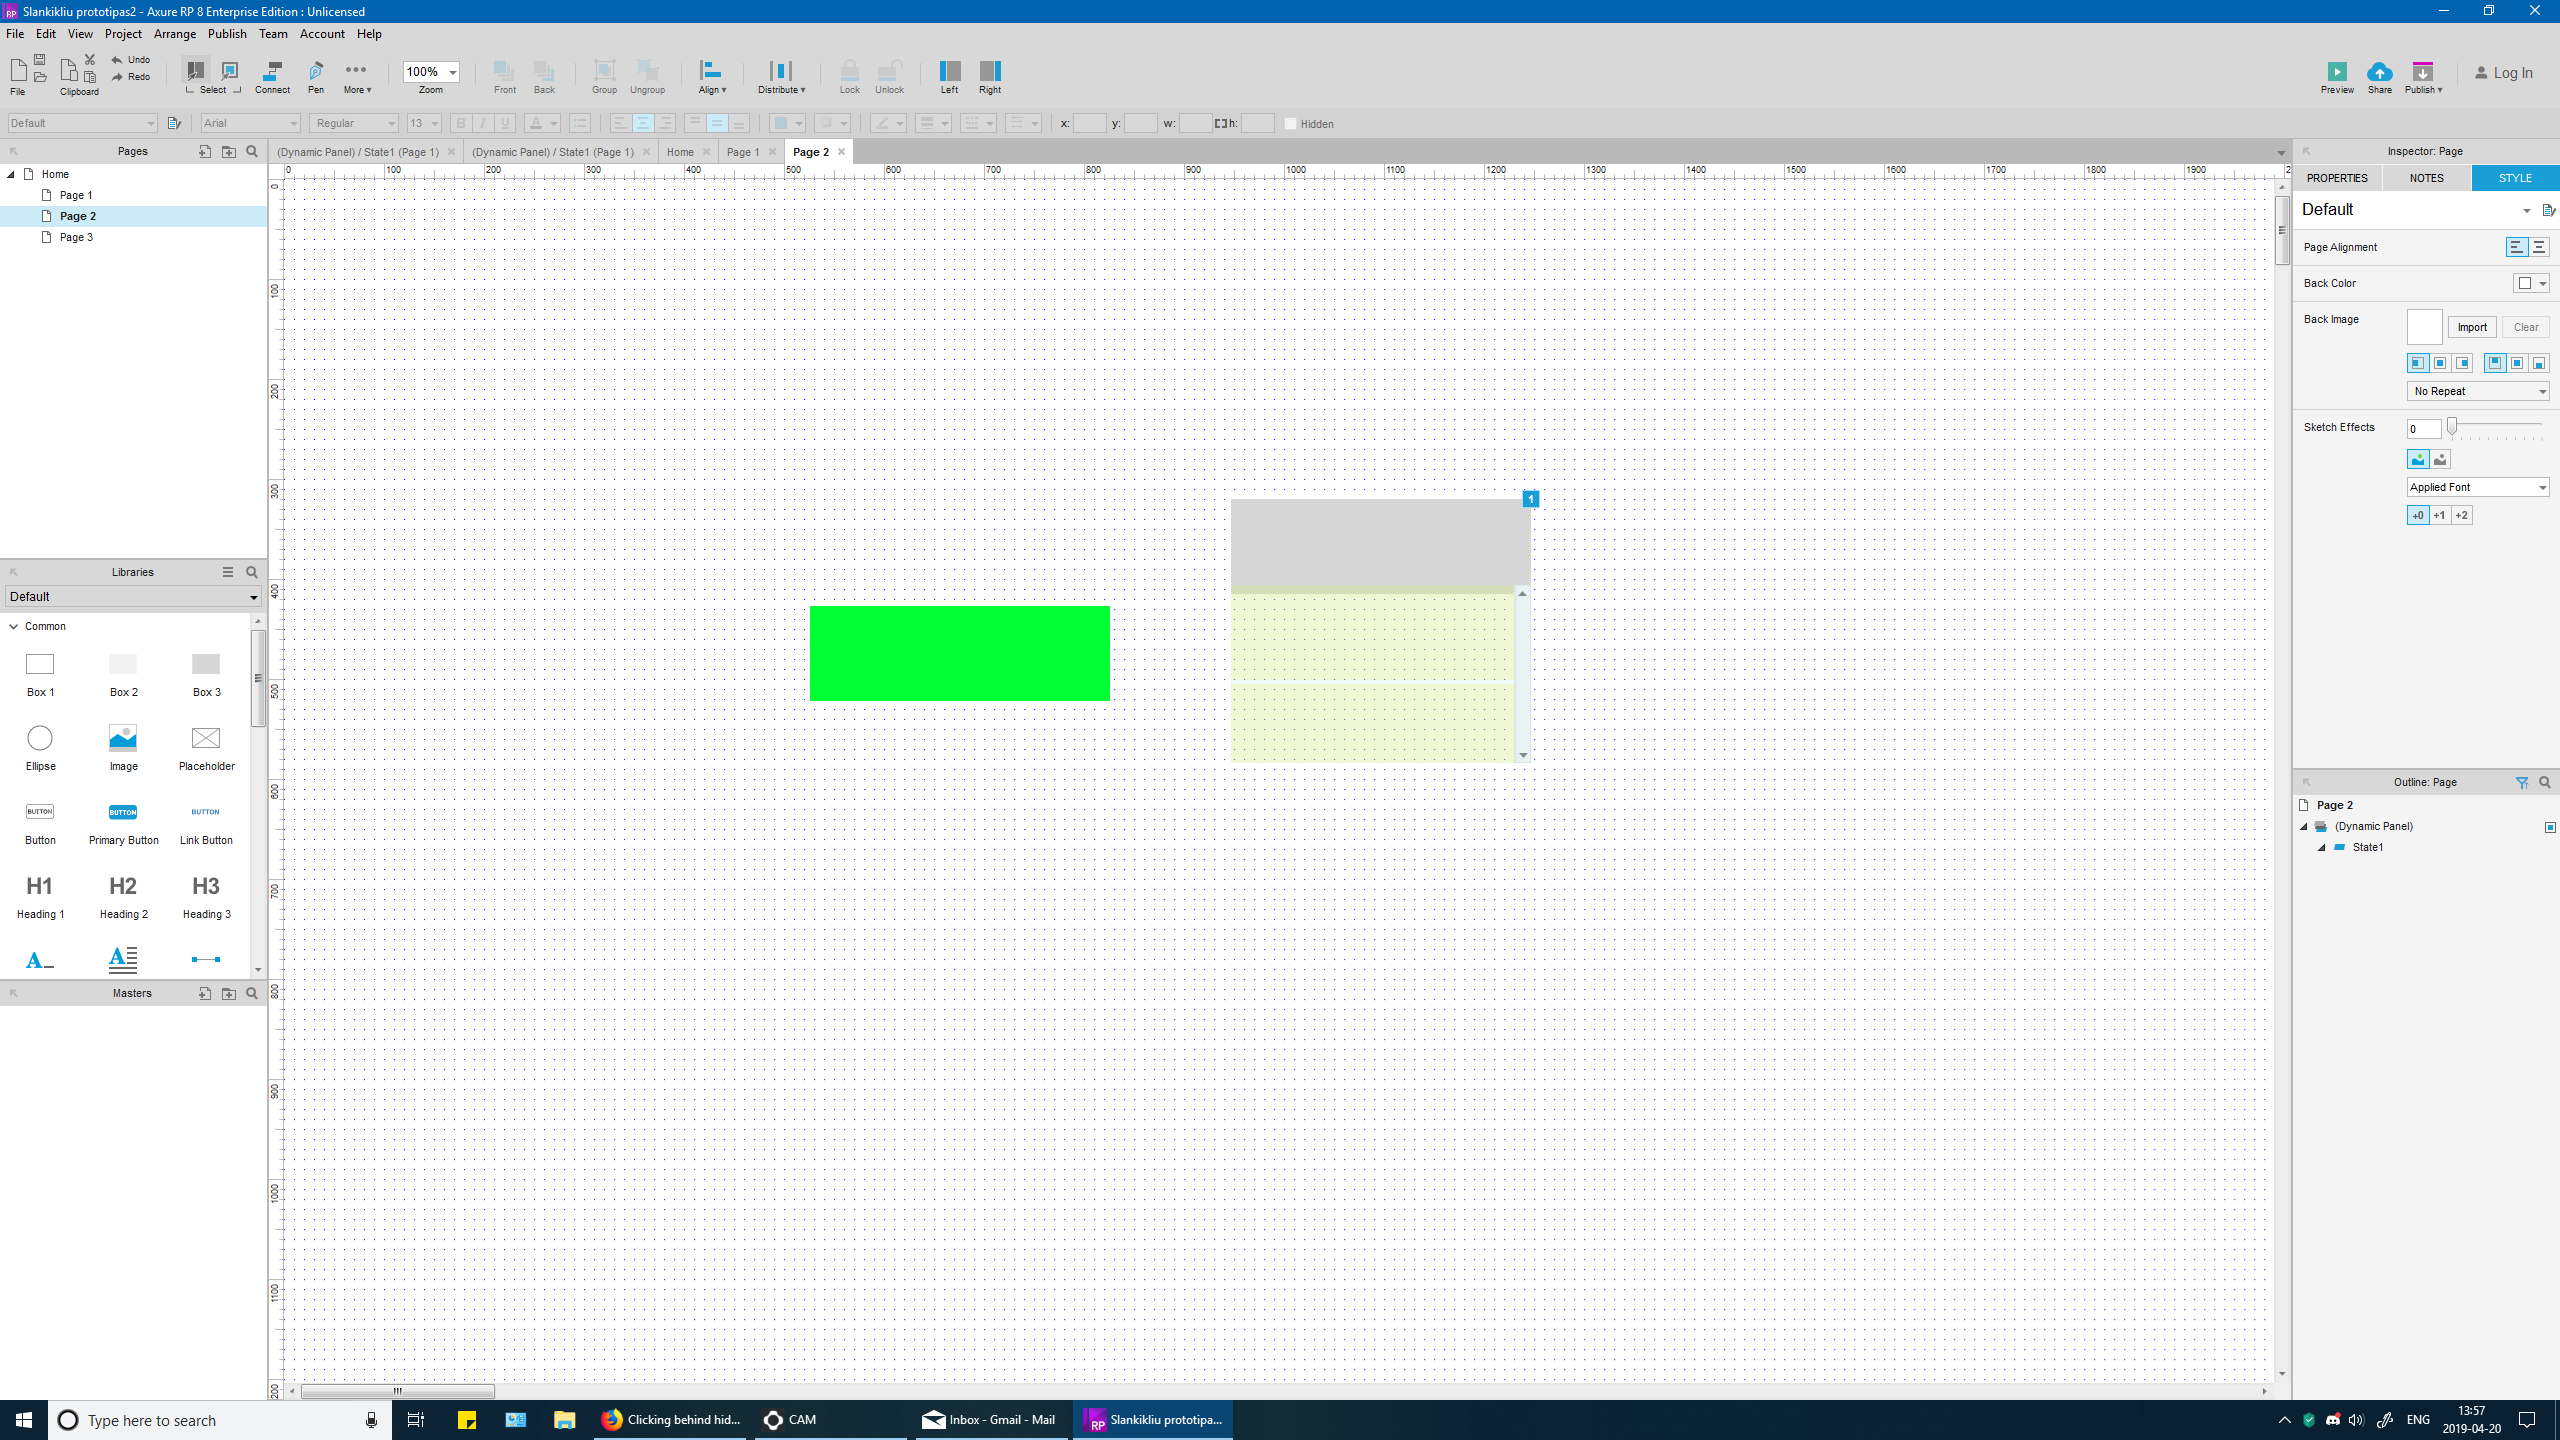This screenshot has height=1440, width=2560.
Task: Collapse the Common library section
Action: pos(14,627)
